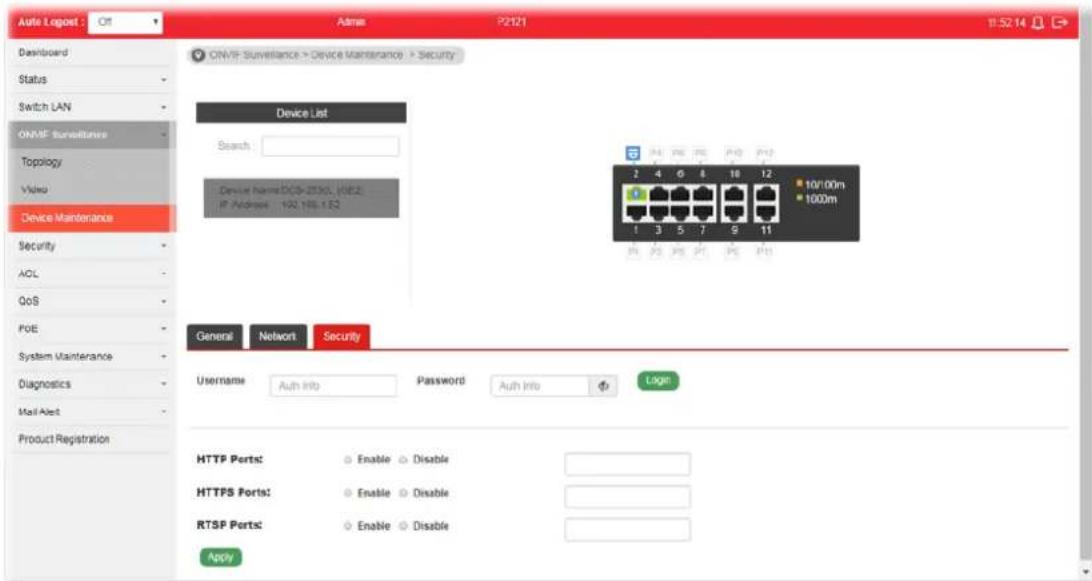Screen dimensions: 1092x581
Task: Click the logout icon in header
Action: click(1059, 22)
